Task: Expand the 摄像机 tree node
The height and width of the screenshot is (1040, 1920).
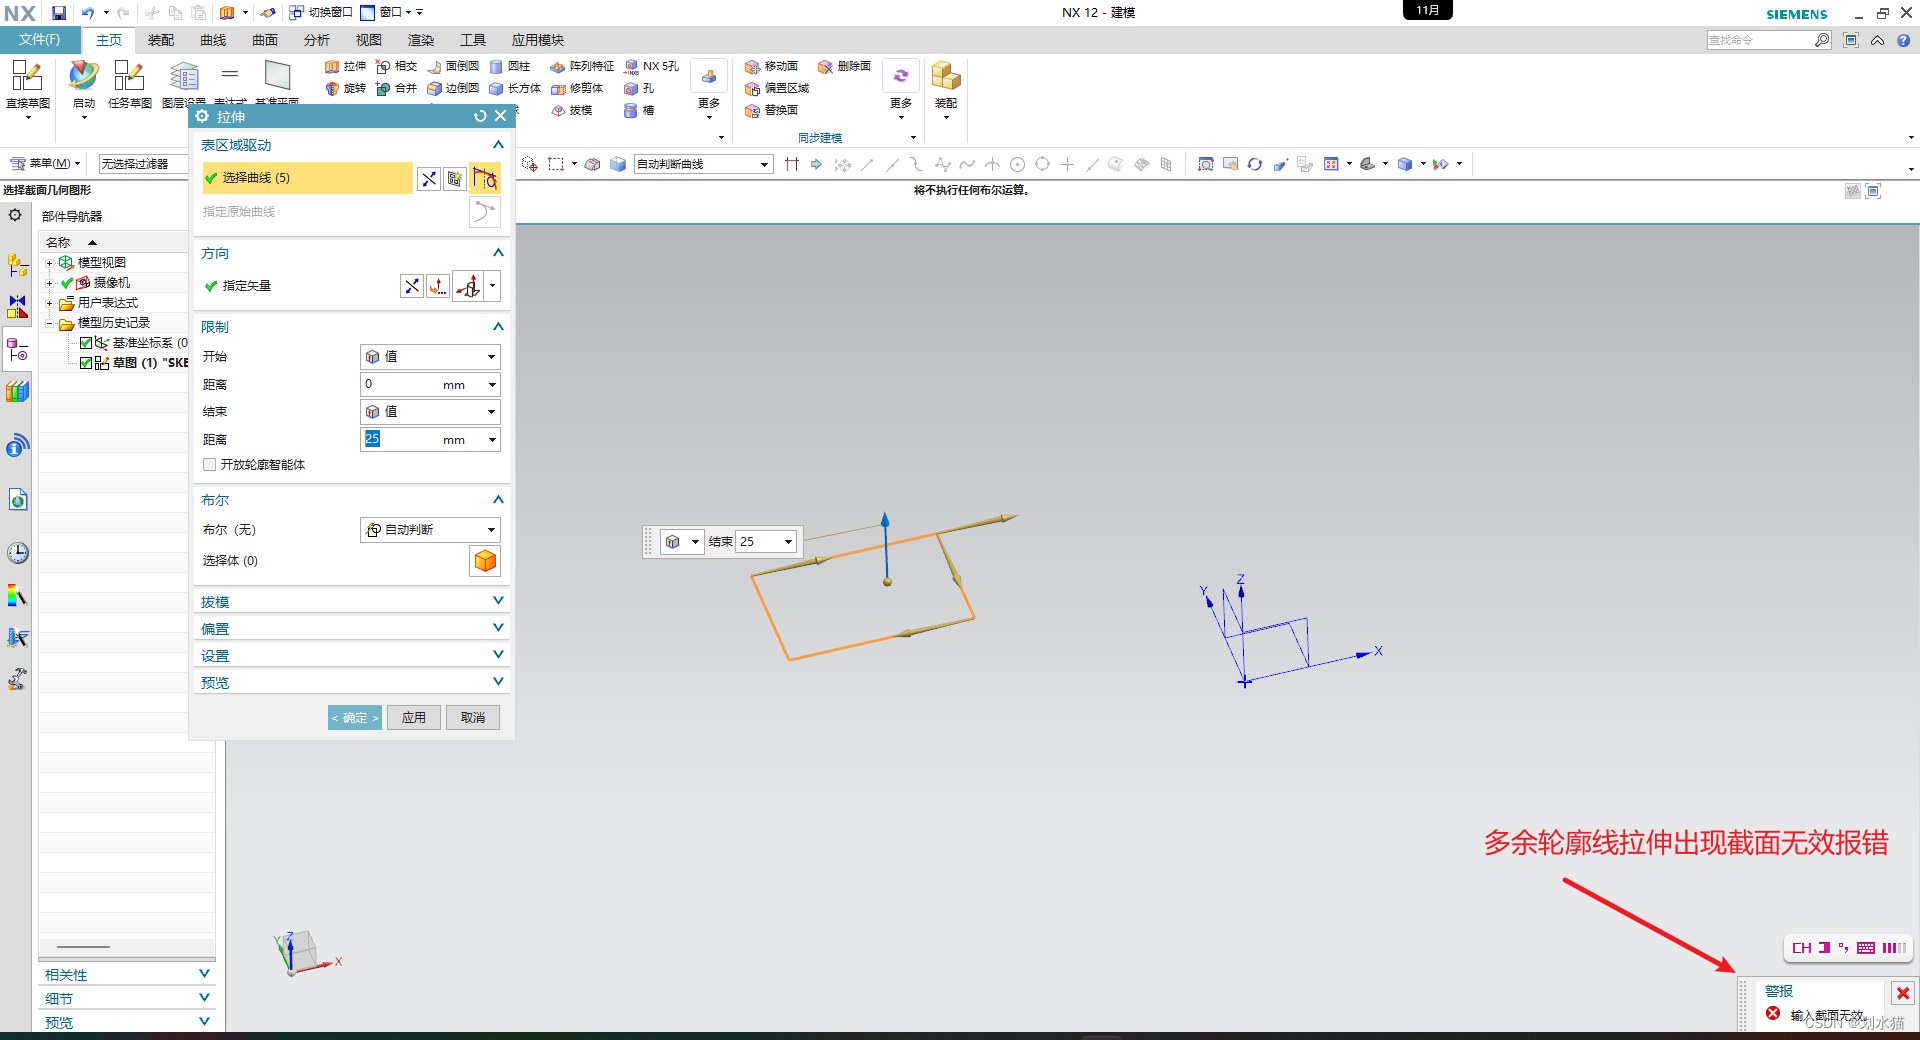Action: 49,283
